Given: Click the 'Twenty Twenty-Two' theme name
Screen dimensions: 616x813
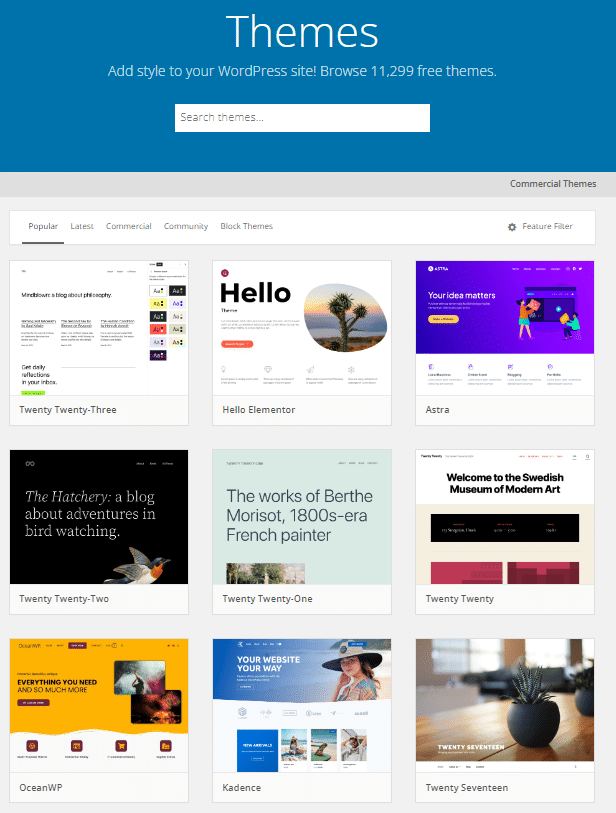Looking at the screenshot, I should click(64, 599).
